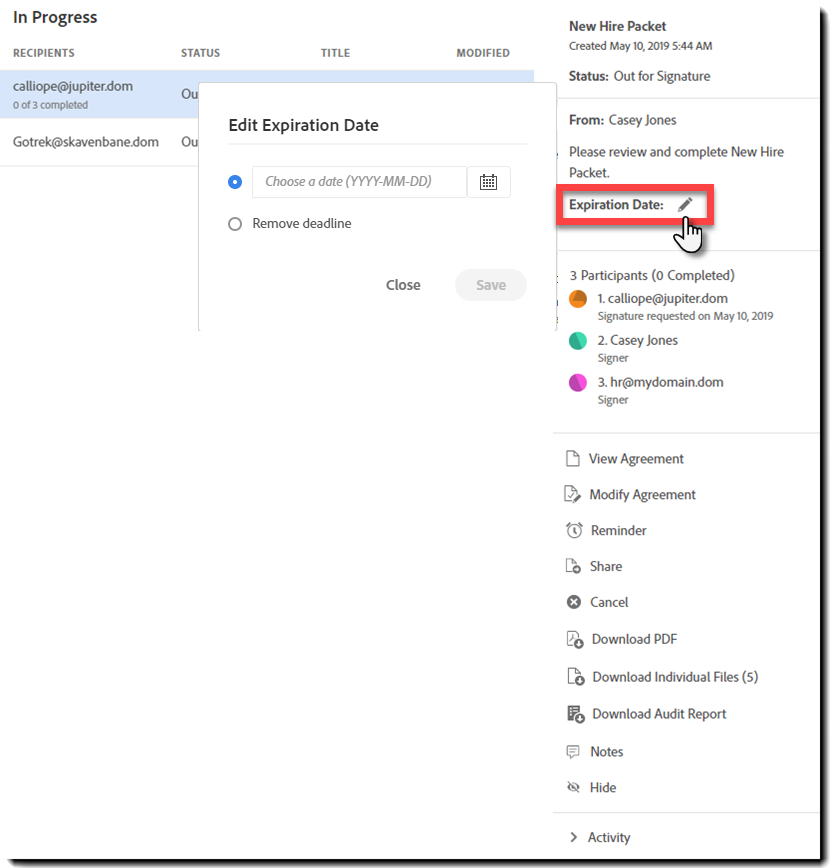Click the Reminder clock icon
The image size is (830, 868).
click(574, 531)
